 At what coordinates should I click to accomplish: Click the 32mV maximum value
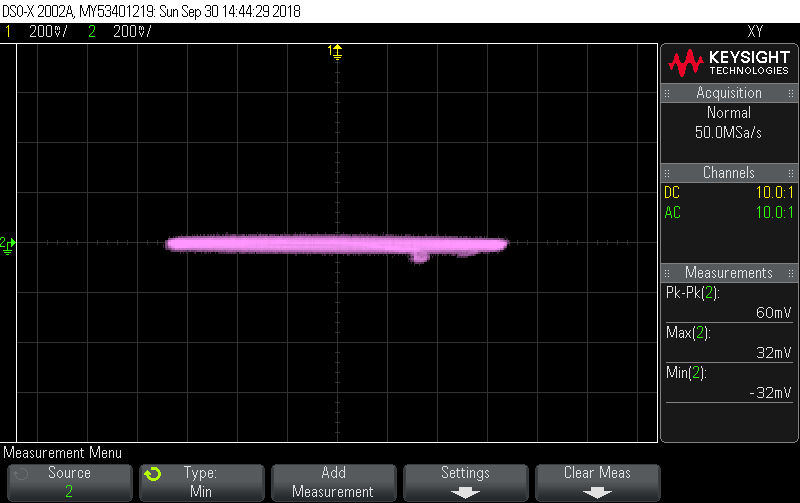click(x=773, y=353)
